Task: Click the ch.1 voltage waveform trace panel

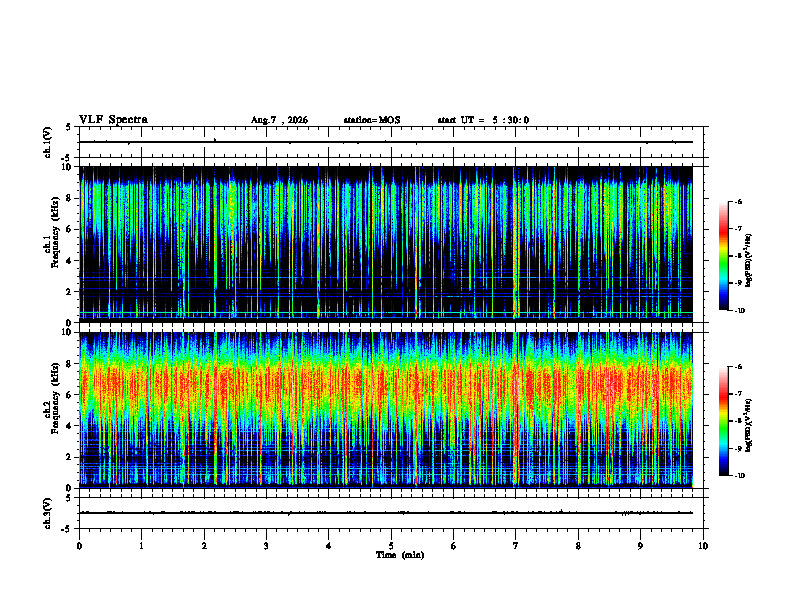Action: 391,142
